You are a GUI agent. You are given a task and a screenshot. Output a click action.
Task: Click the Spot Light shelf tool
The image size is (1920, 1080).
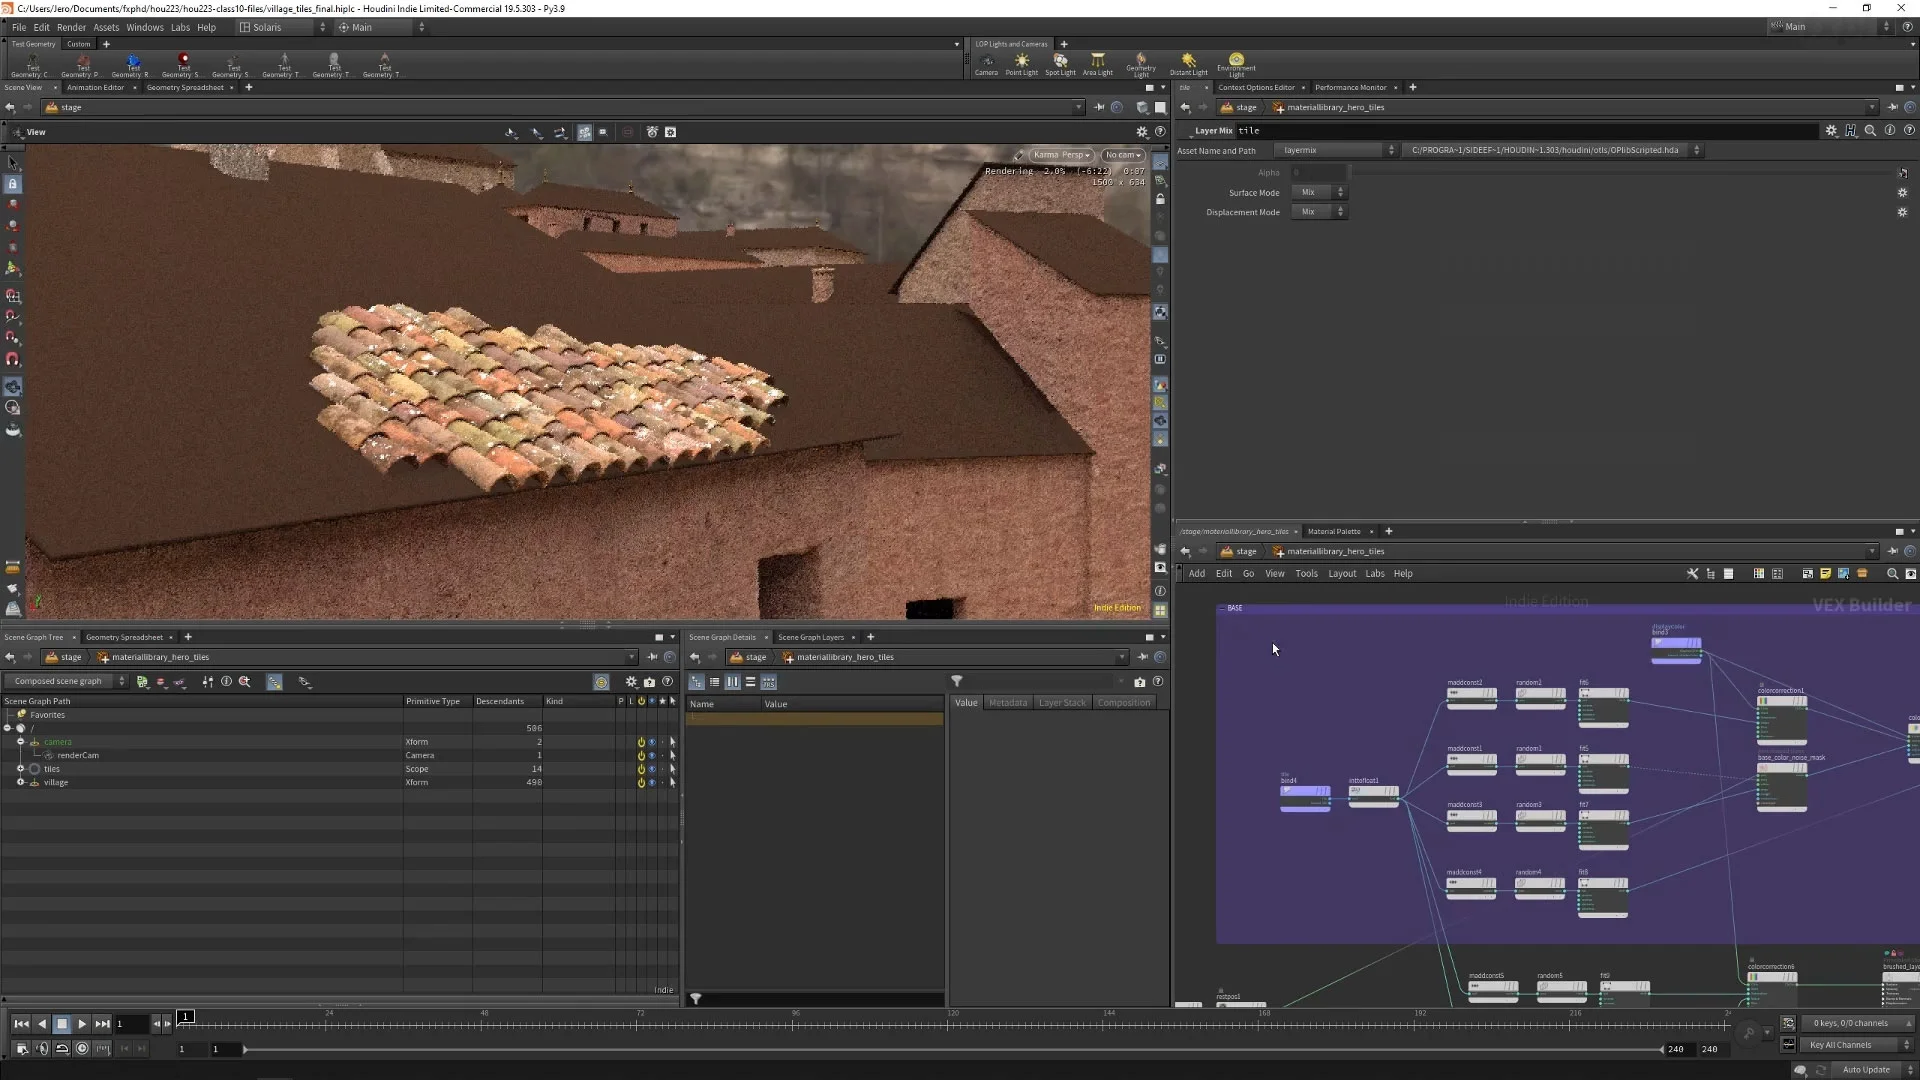tap(1060, 63)
